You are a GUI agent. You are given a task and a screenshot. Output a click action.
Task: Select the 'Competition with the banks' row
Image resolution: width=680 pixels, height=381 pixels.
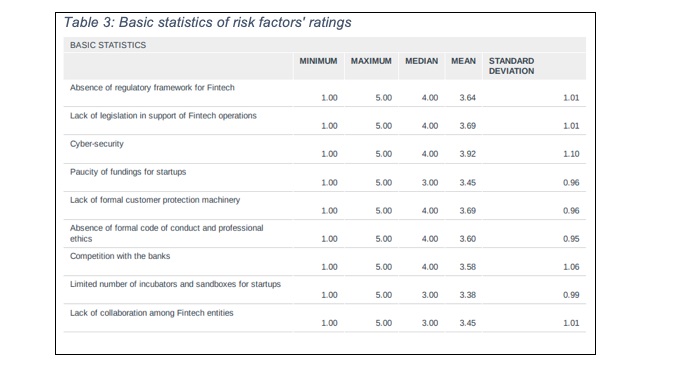click(x=325, y=262)
